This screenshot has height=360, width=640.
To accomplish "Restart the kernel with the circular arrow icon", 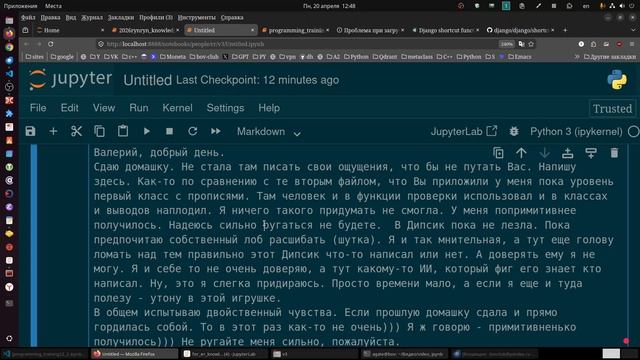I will (x=193, y=131).
